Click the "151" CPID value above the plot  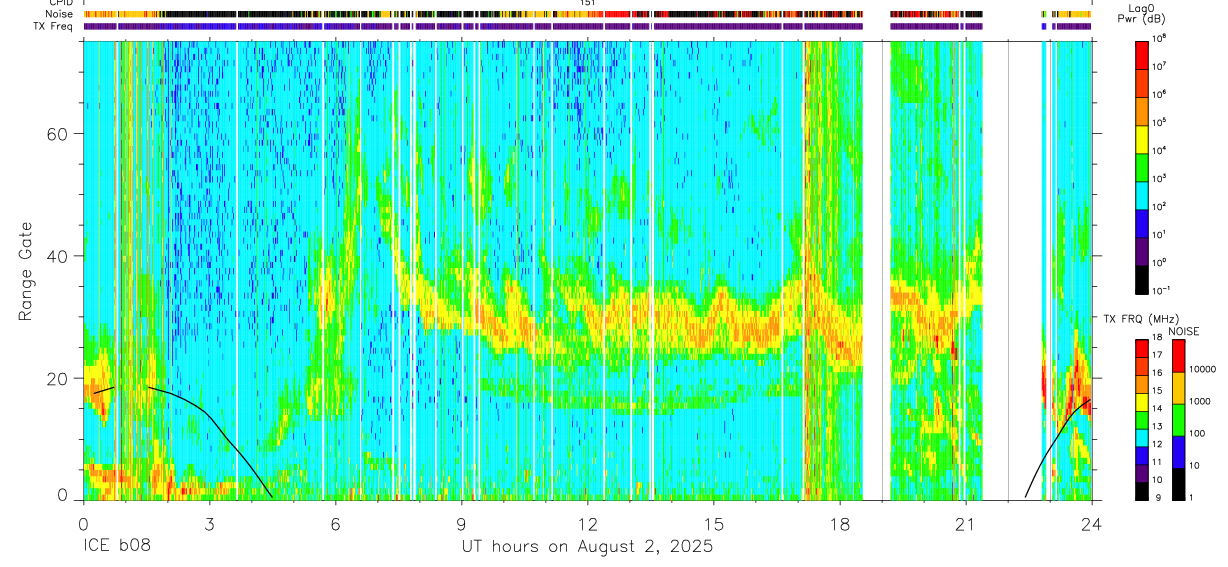[588, 4]
